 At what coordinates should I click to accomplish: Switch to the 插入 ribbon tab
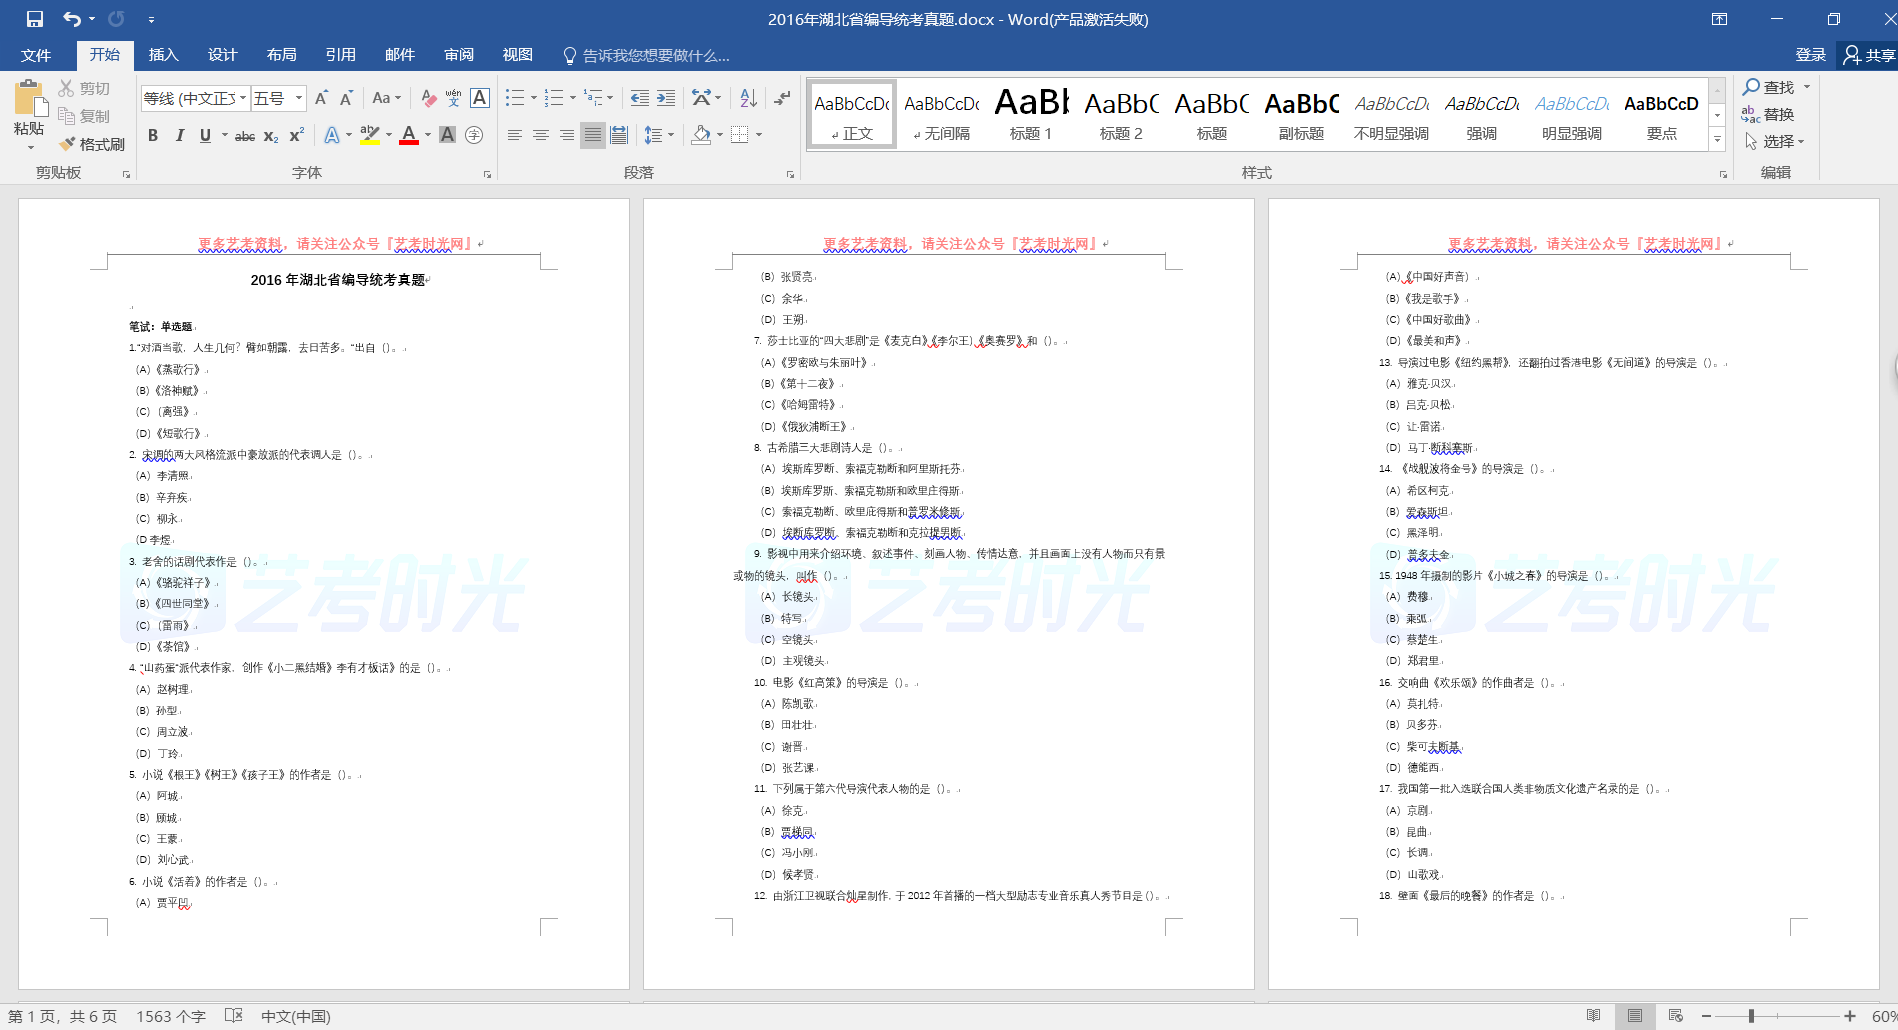163,55
